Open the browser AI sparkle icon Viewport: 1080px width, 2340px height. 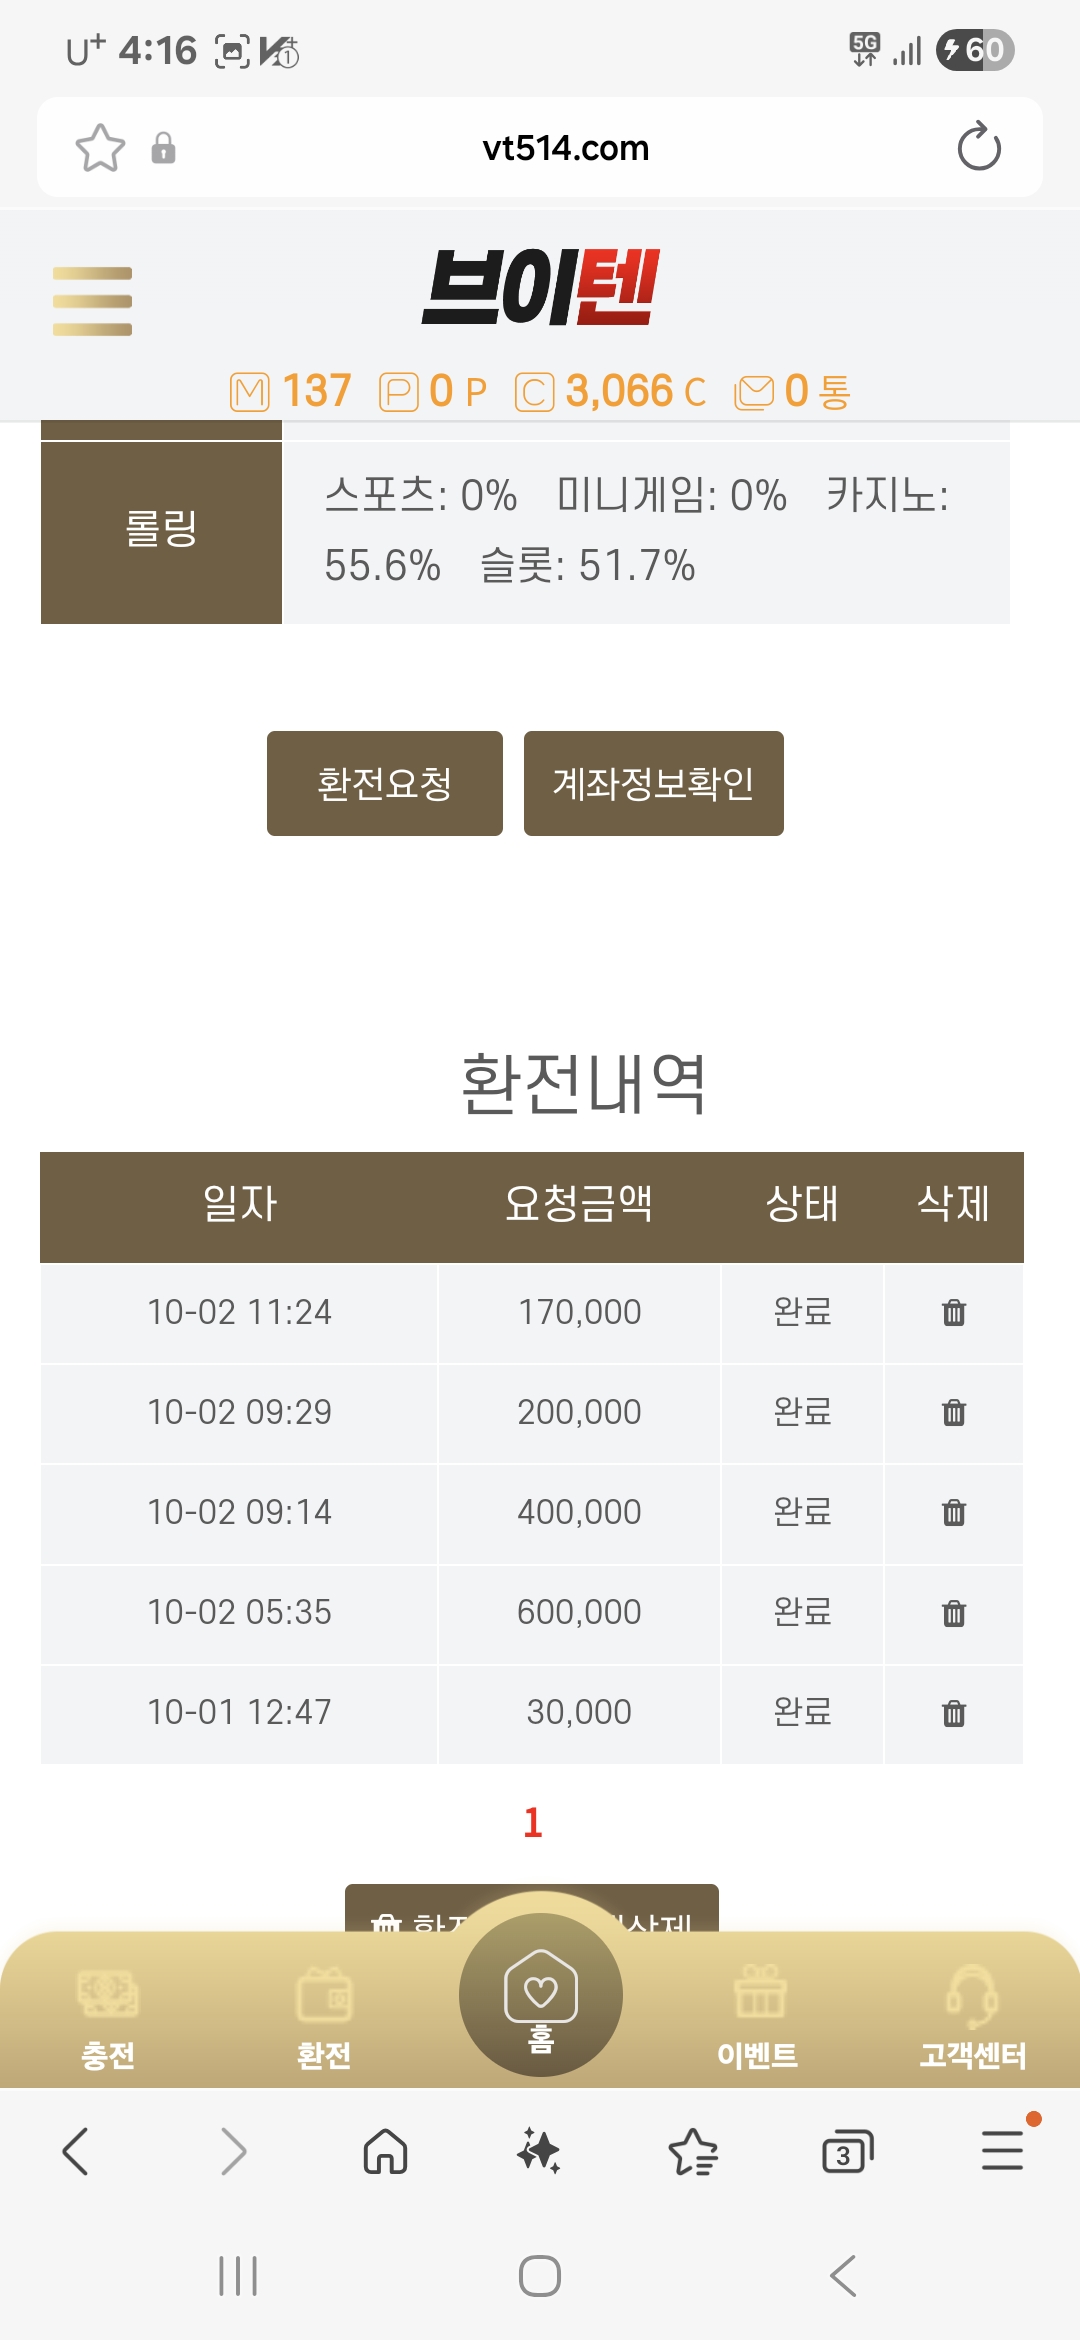point(539,2151)
